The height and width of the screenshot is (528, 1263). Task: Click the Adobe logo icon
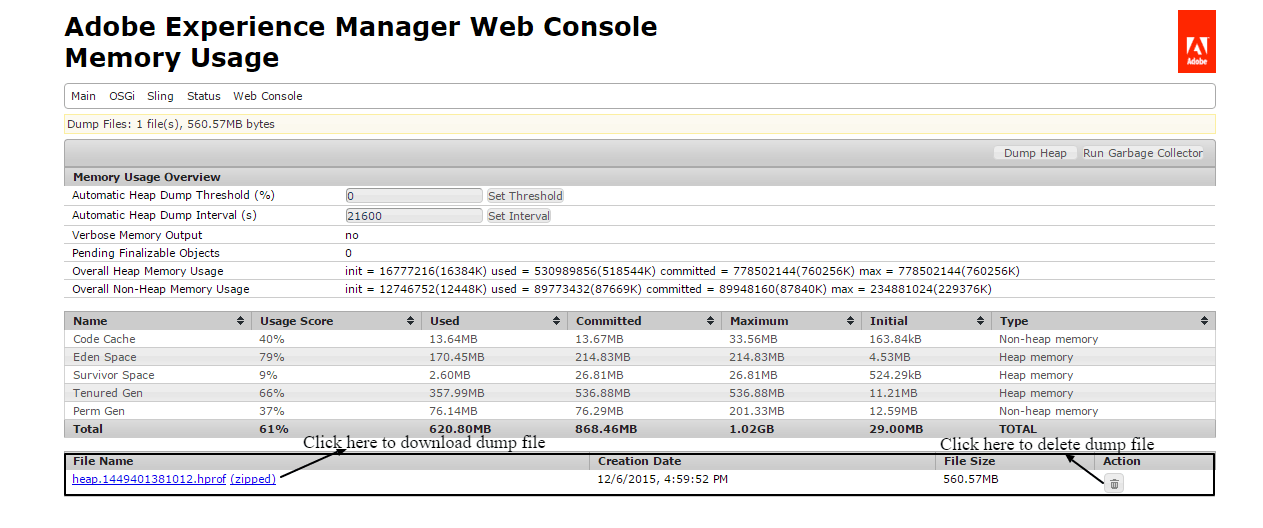(x=1196, y=42)
